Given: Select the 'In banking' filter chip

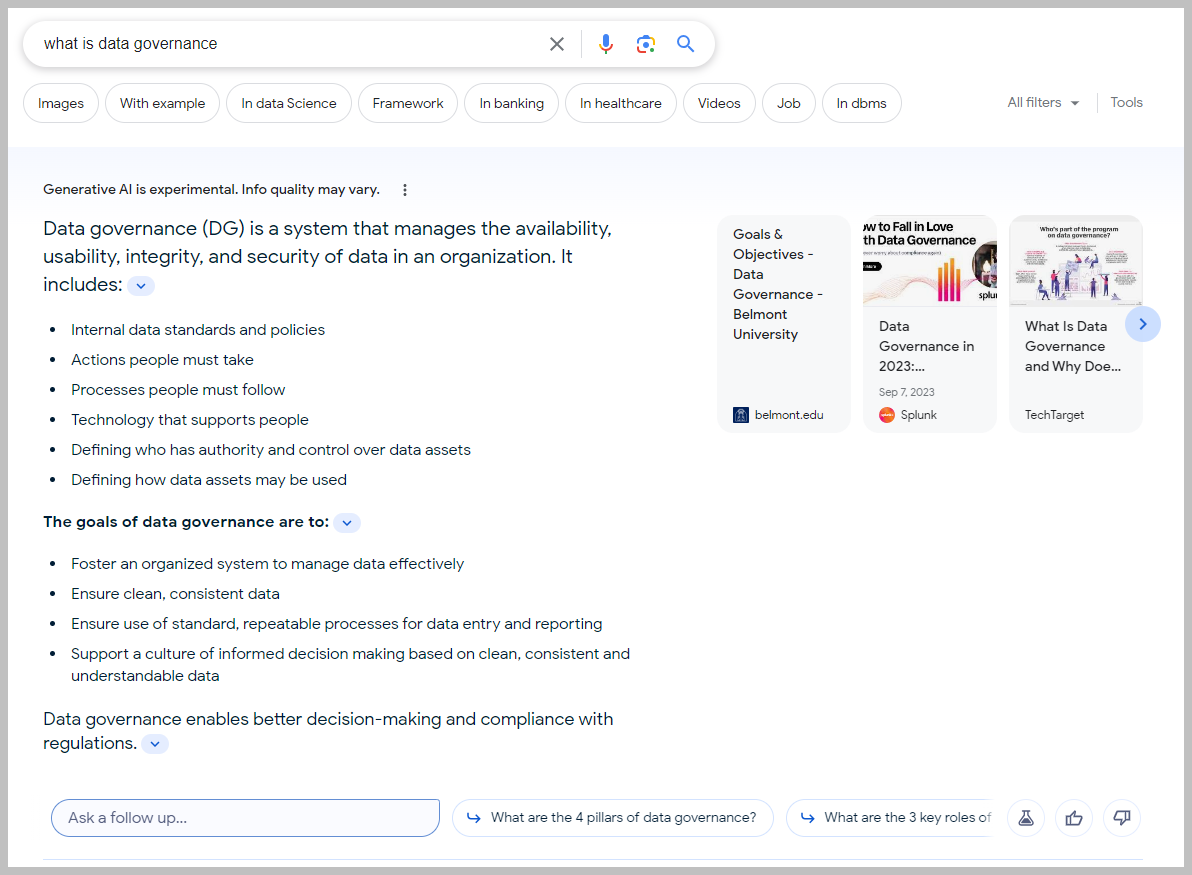Looking at the screenshot, I should click(x=512, y=103).
